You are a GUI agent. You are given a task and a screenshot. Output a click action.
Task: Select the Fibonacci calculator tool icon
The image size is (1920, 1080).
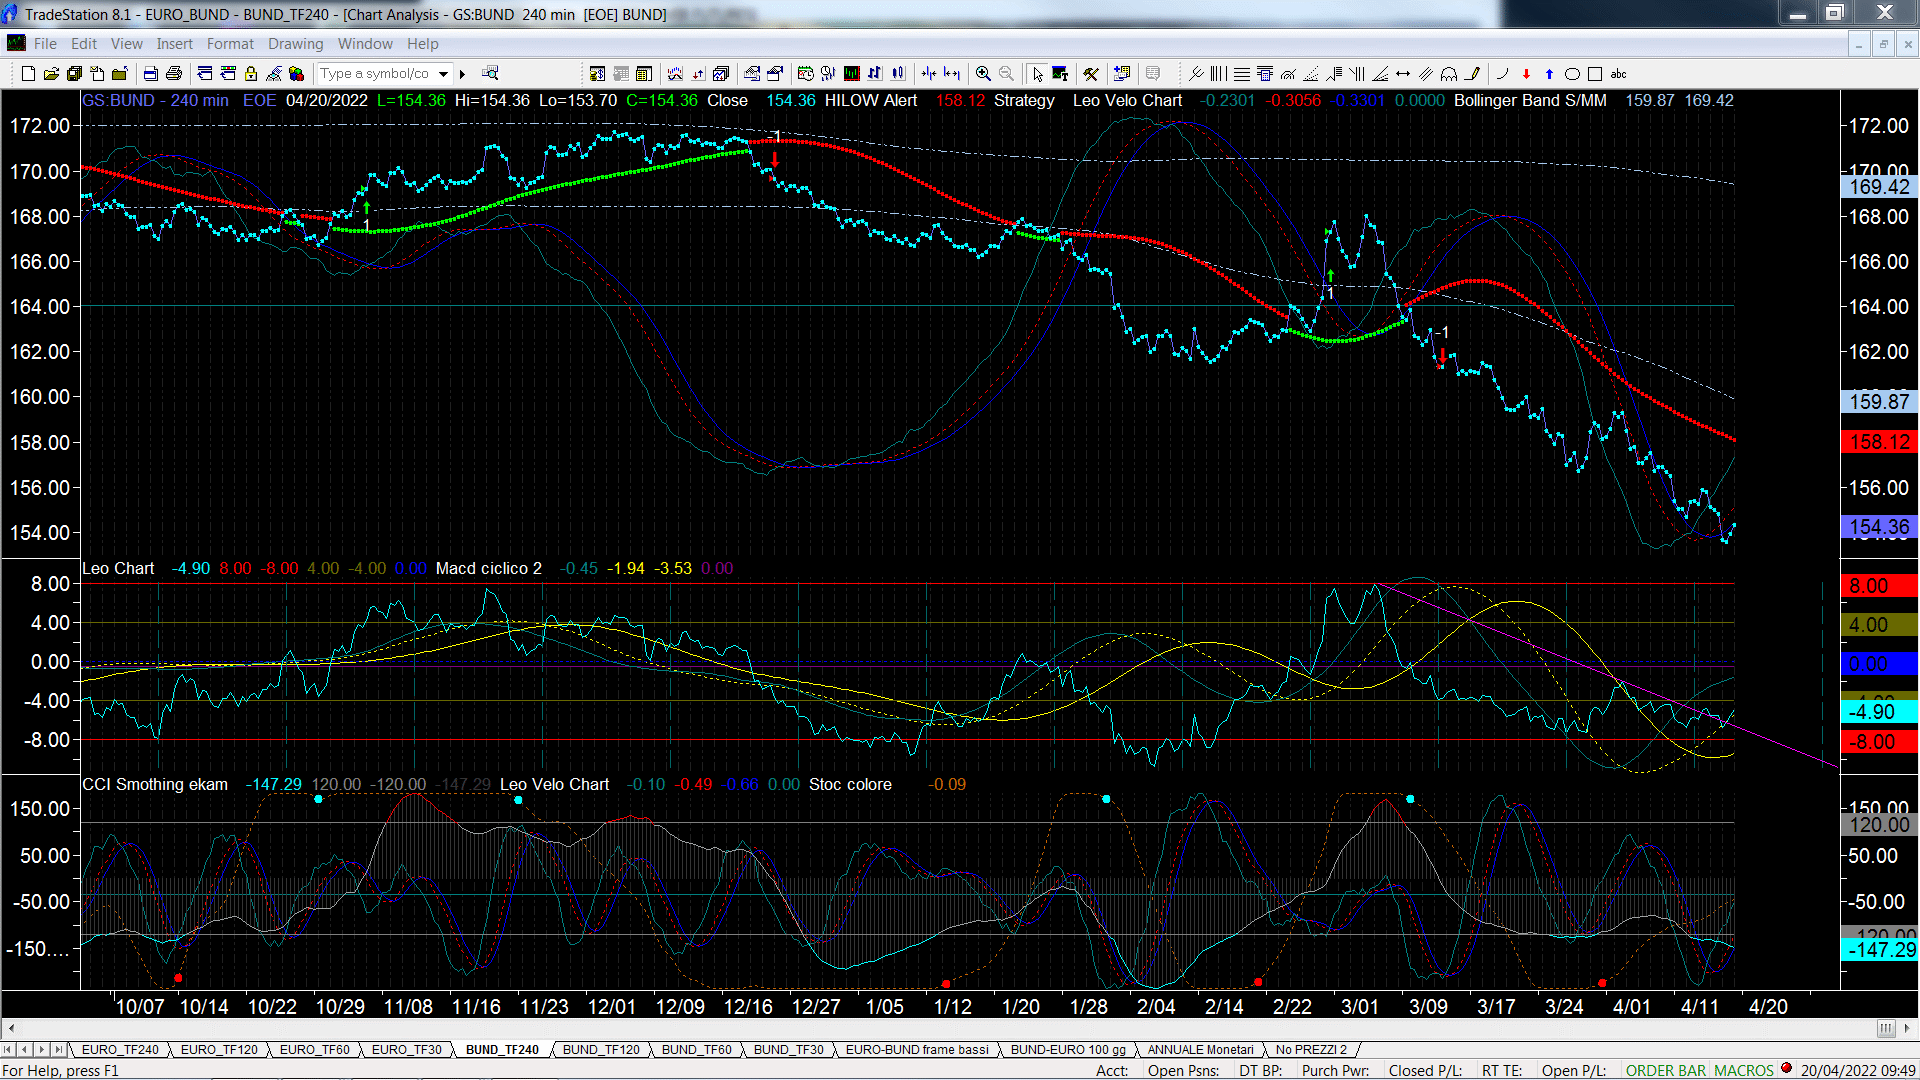[1265, 74]
